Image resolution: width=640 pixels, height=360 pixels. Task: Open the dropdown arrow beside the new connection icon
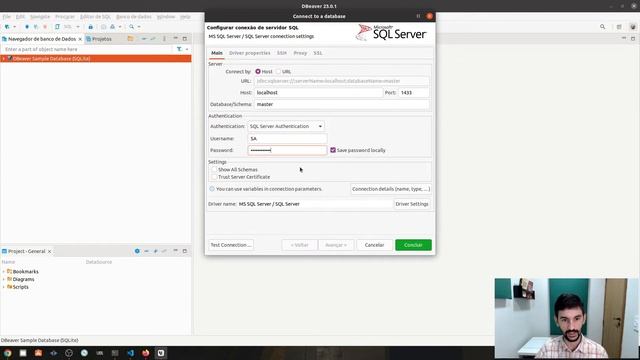14,27
